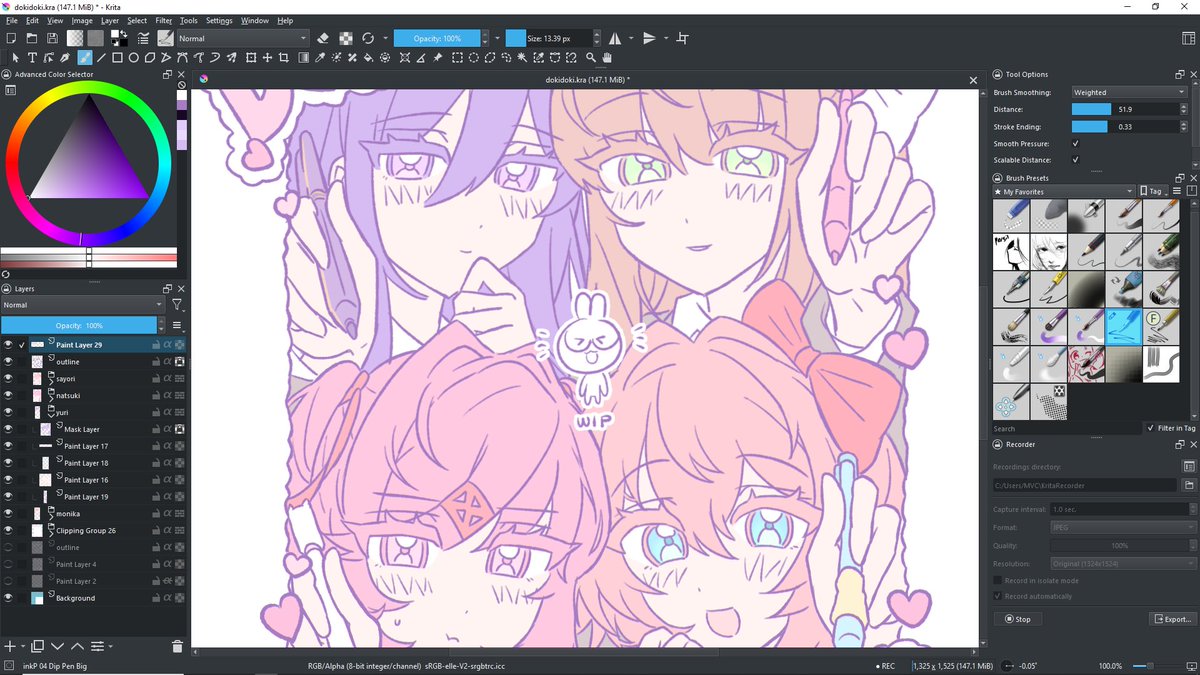Open the brush editor settings icon

click(145, 38)
